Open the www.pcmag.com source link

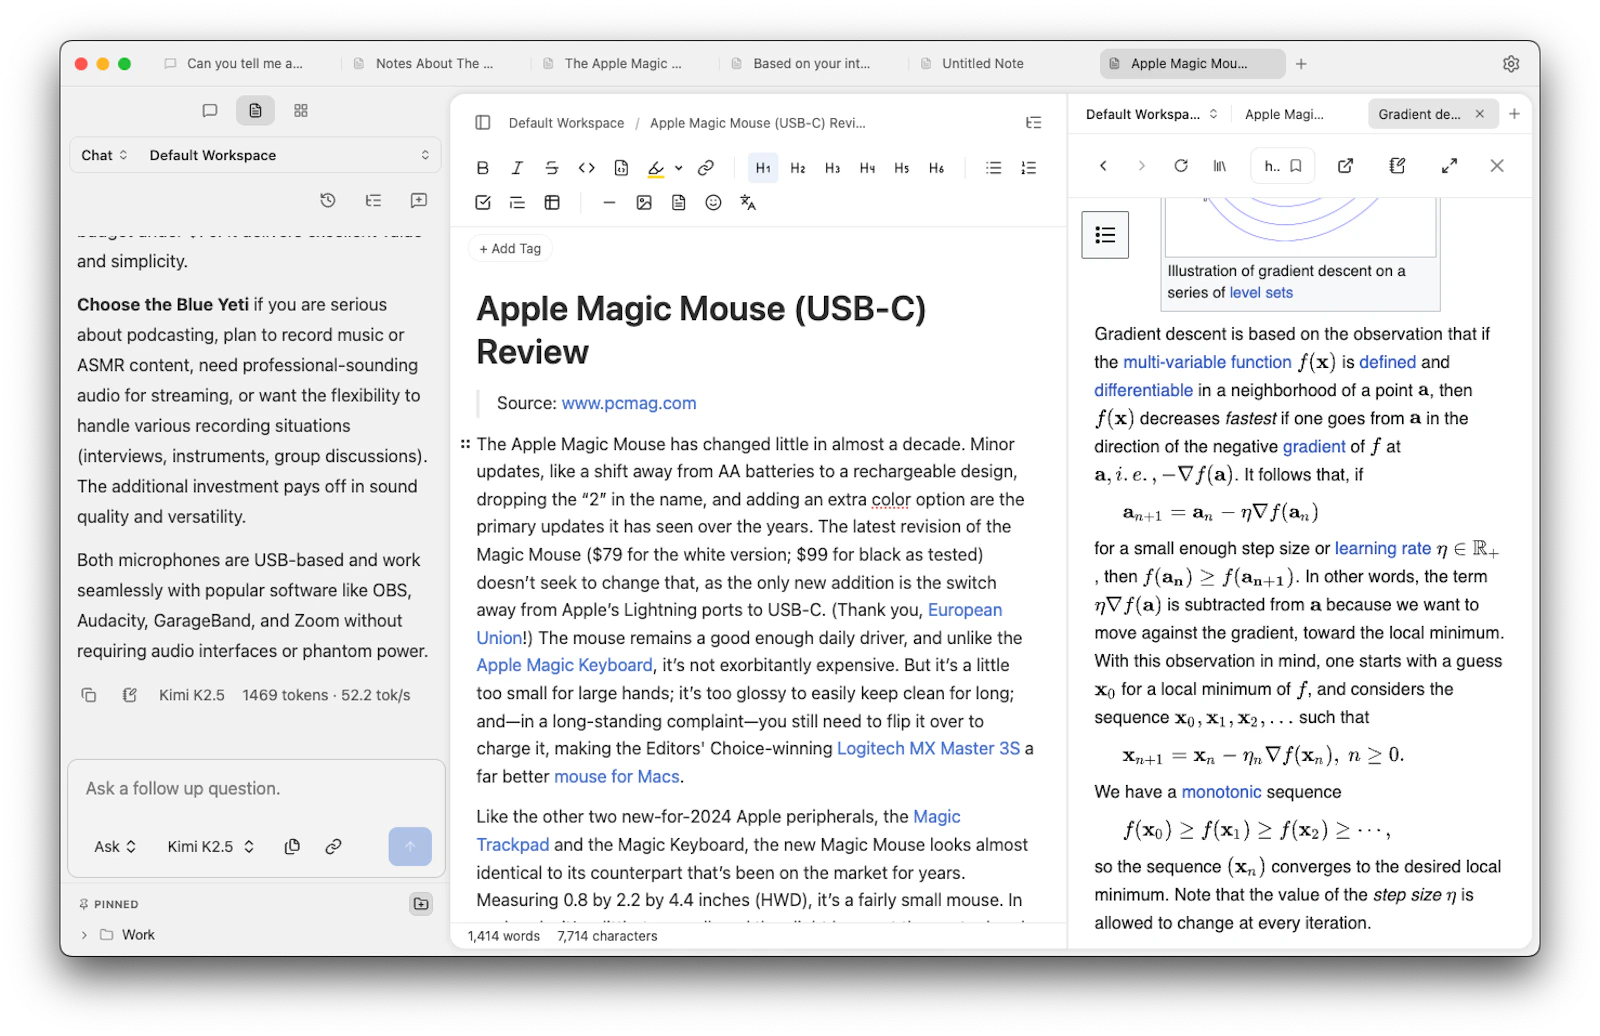[x=629, y=403]
